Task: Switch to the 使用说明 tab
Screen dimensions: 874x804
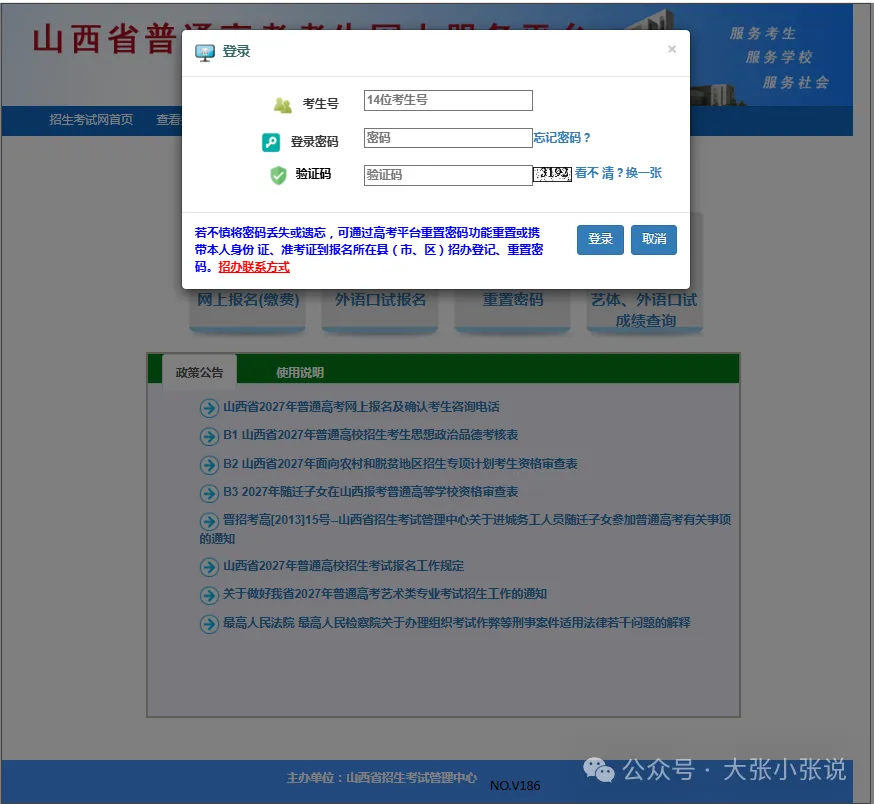Action: click(300, 372)
